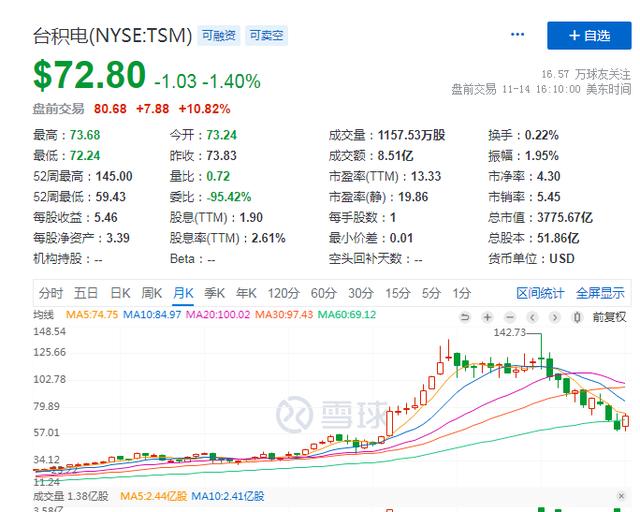Click 委比 -95.42% value
The height and width of the screenshot is (512, 640).
click(229, 197)
